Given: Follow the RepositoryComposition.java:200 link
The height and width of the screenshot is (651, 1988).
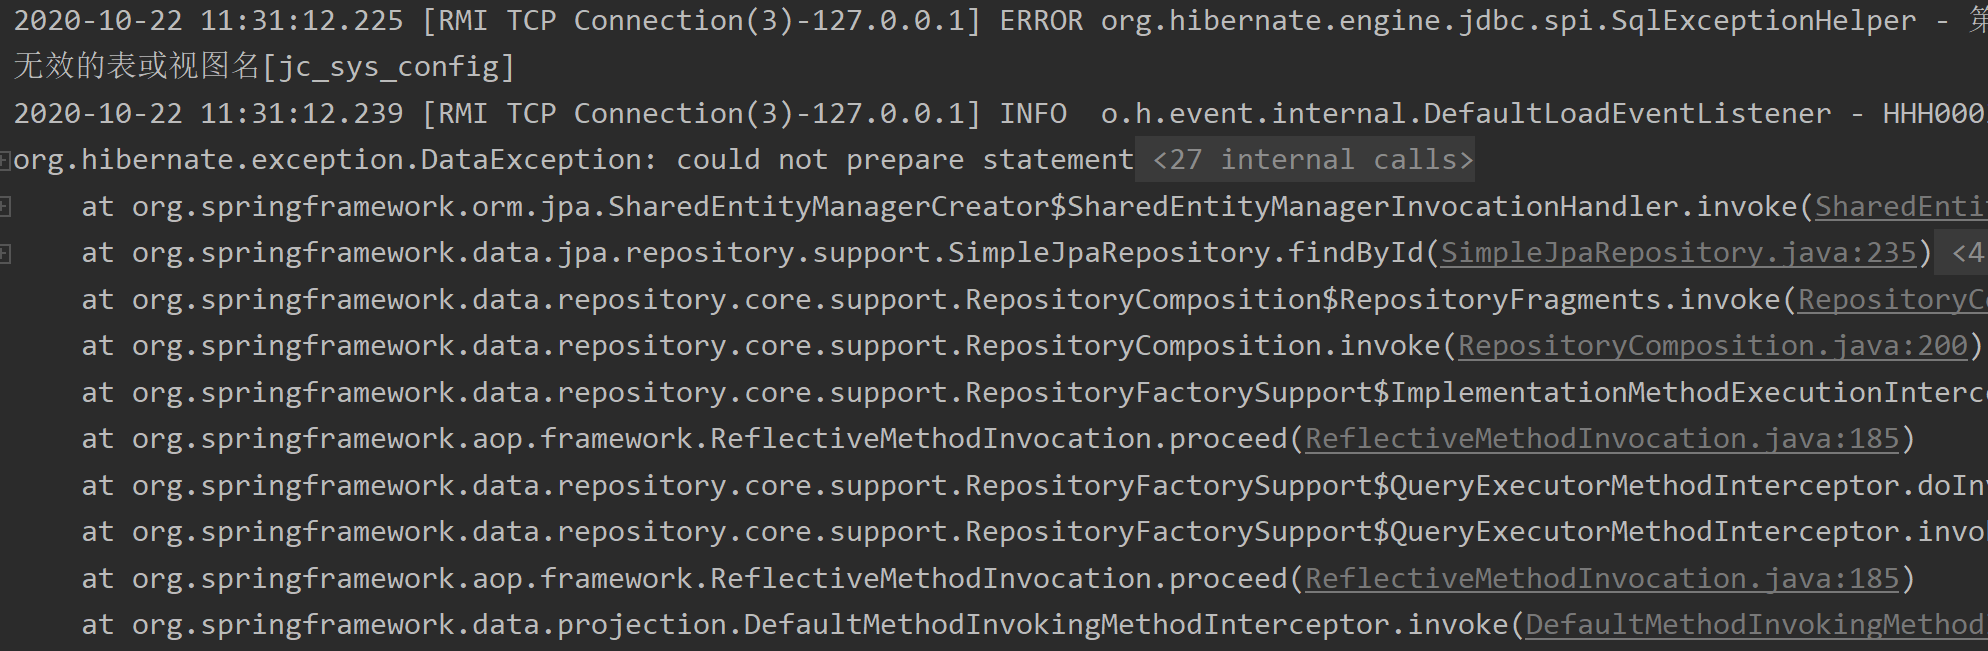Looking at the screenshot, I should pyautogui.click(x=1712, y=346).
